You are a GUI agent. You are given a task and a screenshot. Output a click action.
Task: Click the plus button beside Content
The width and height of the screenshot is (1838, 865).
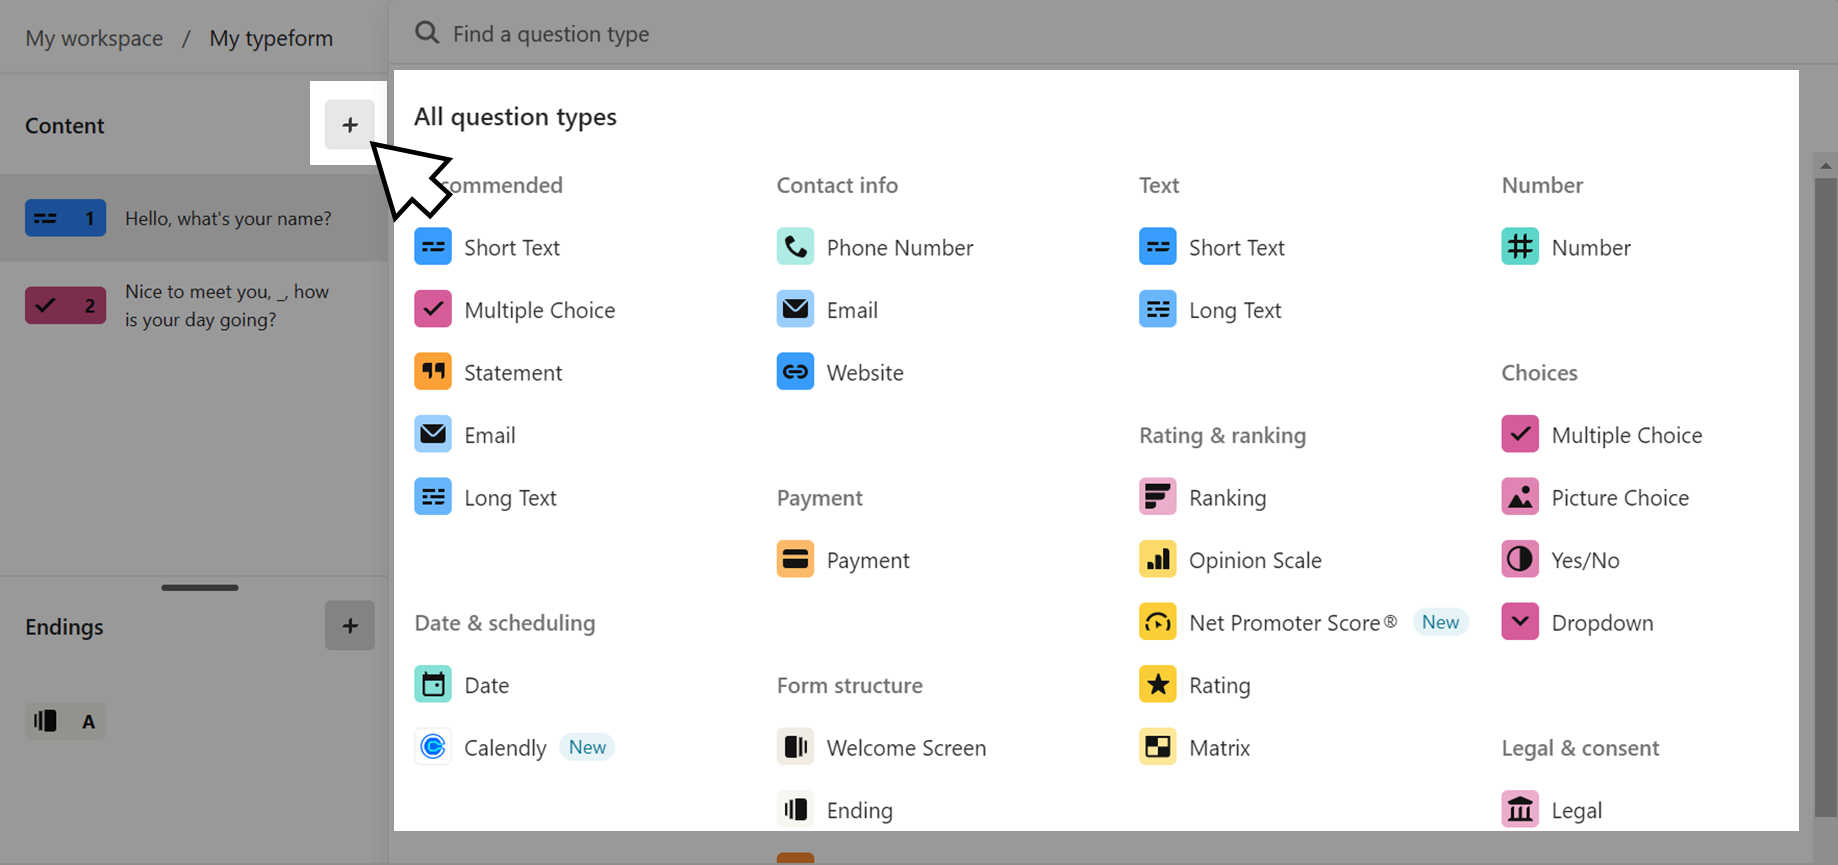(349, 125)
